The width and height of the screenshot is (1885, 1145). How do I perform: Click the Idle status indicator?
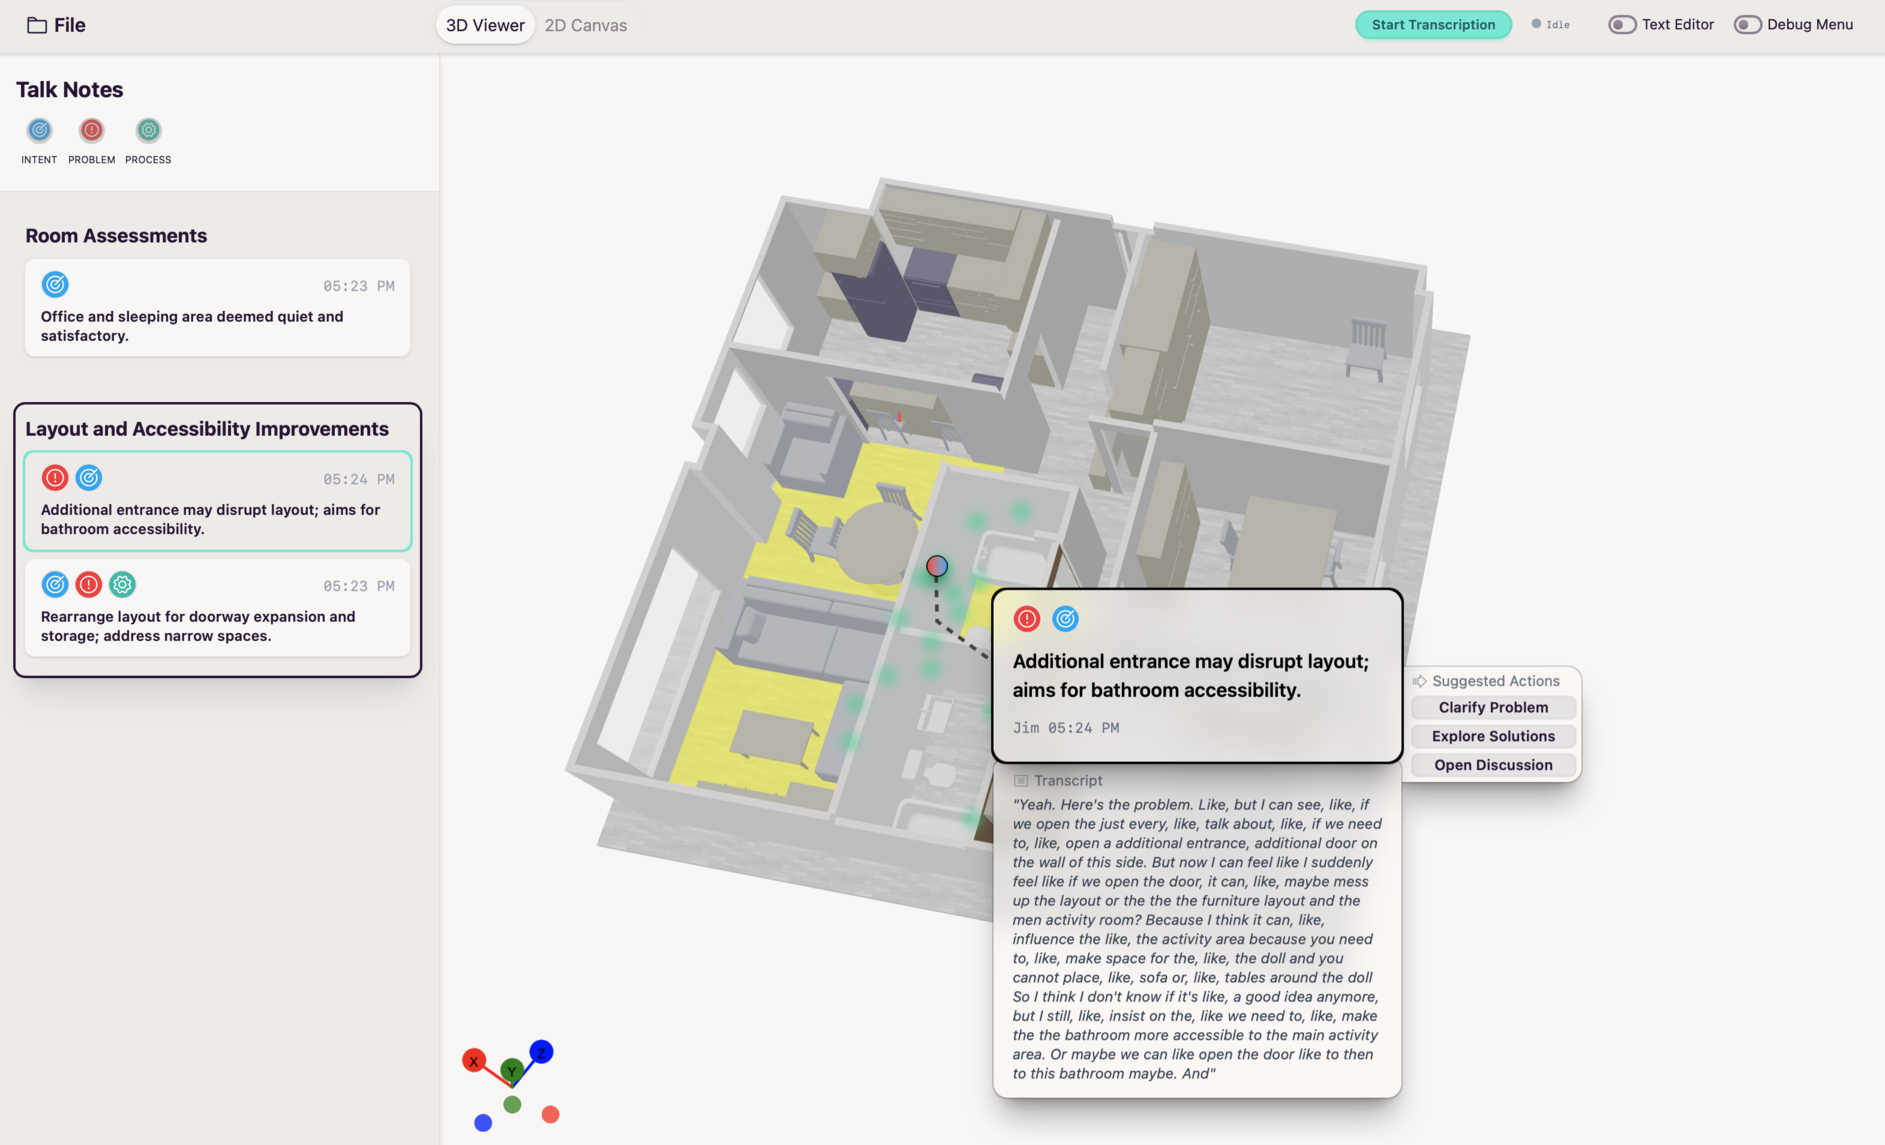tap(1550, 25)
